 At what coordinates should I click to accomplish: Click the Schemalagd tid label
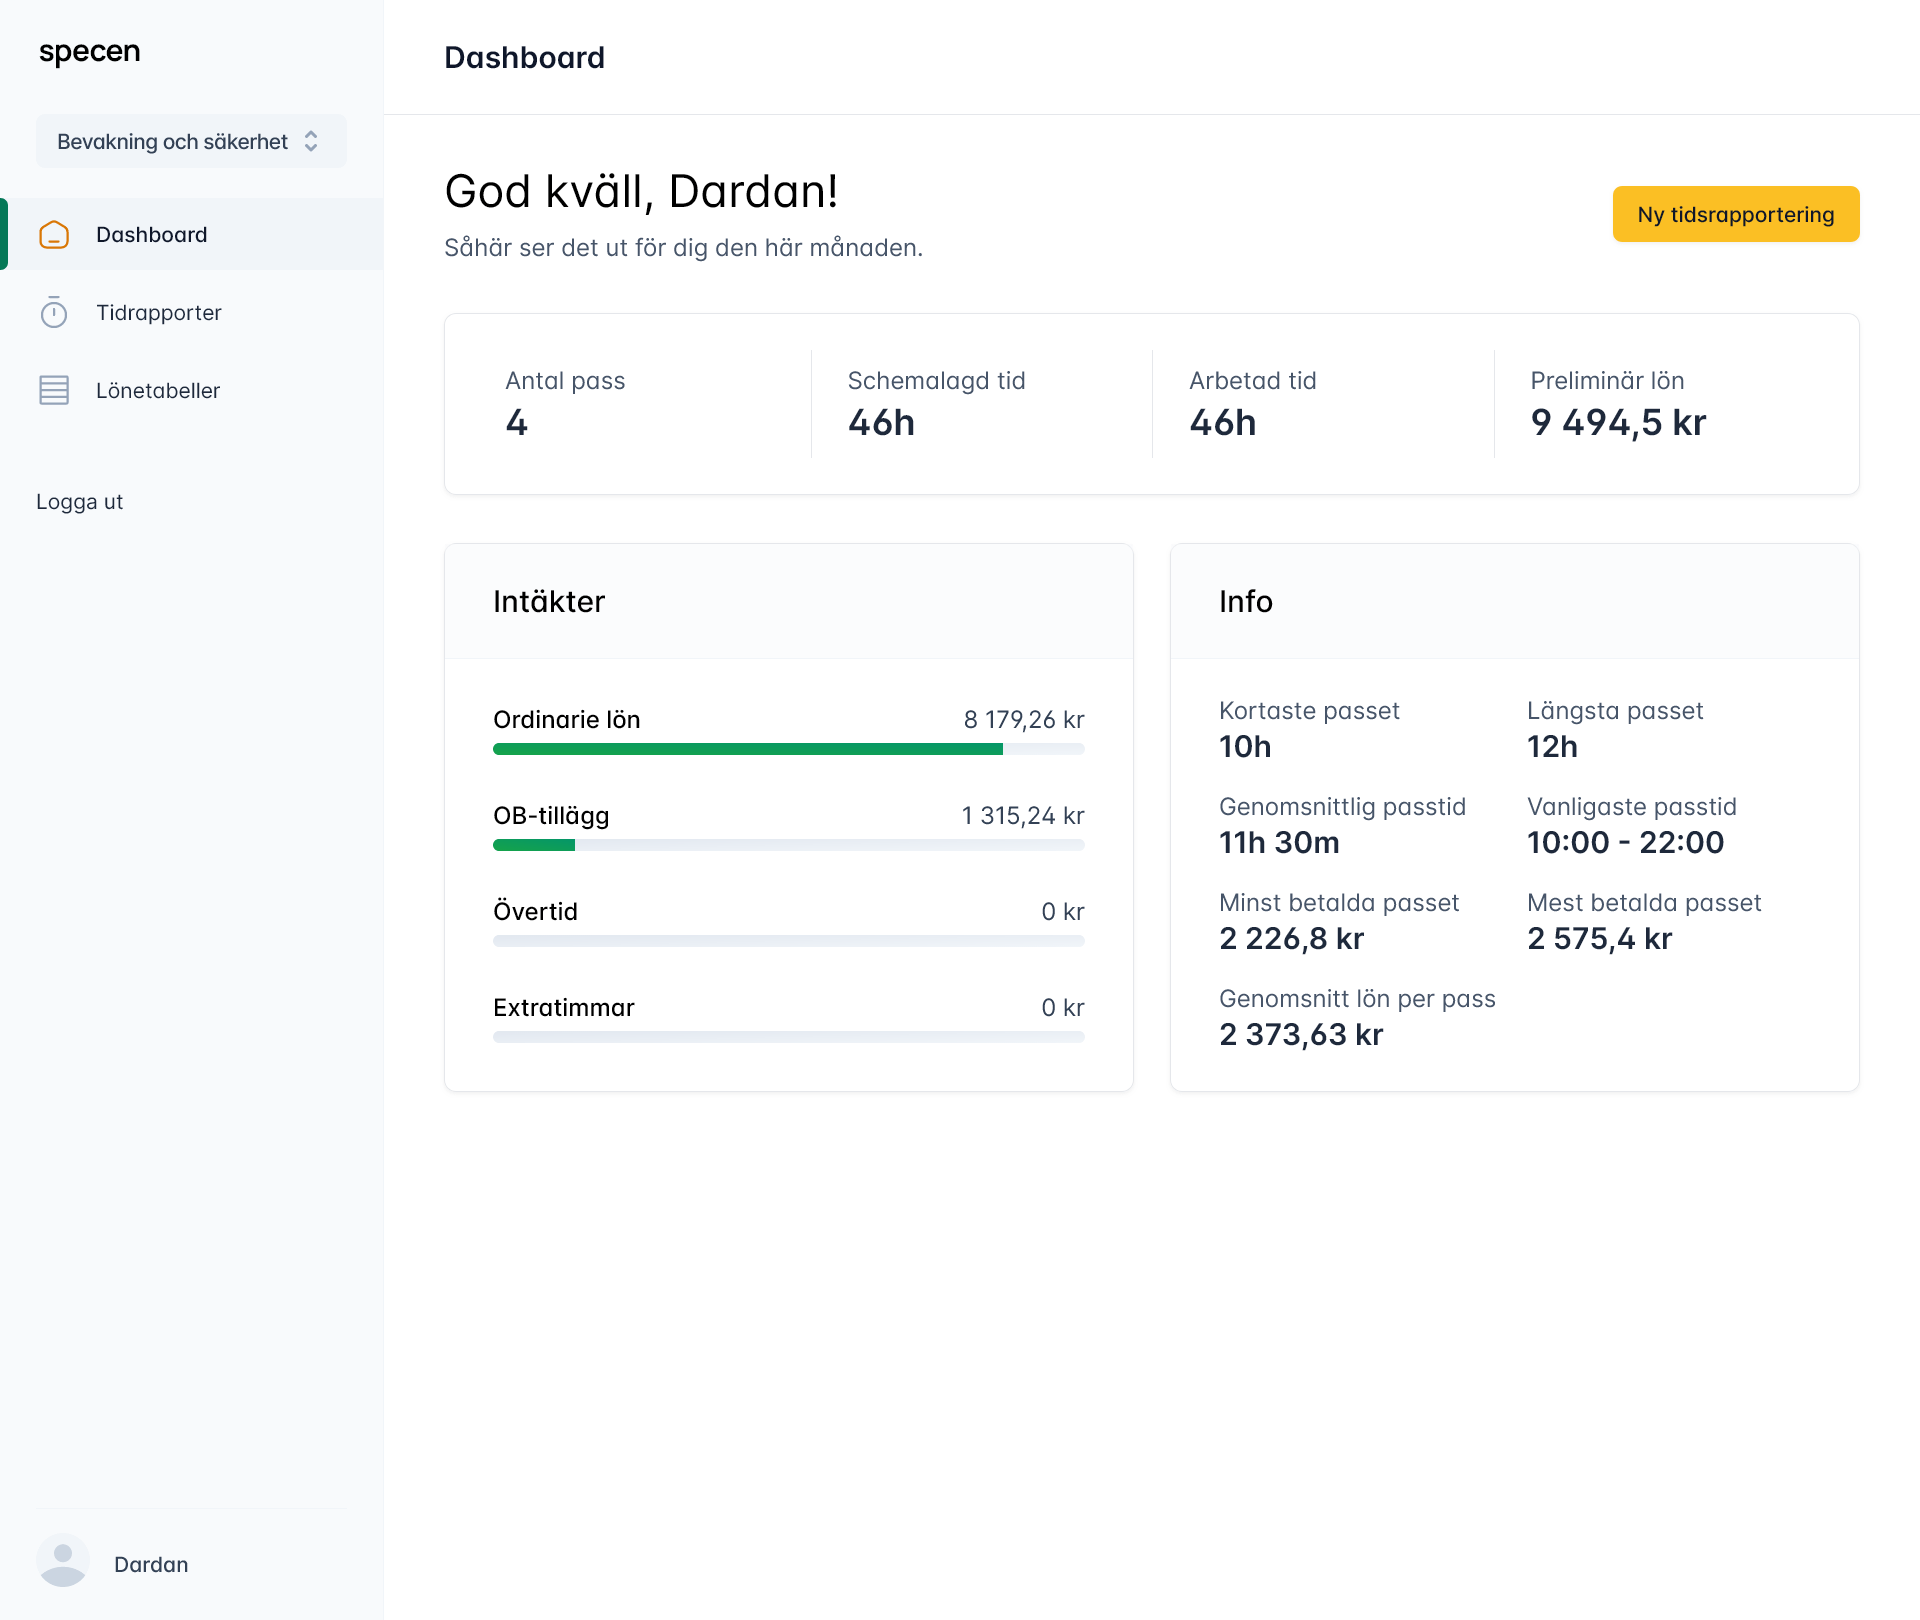click(937, 381)
